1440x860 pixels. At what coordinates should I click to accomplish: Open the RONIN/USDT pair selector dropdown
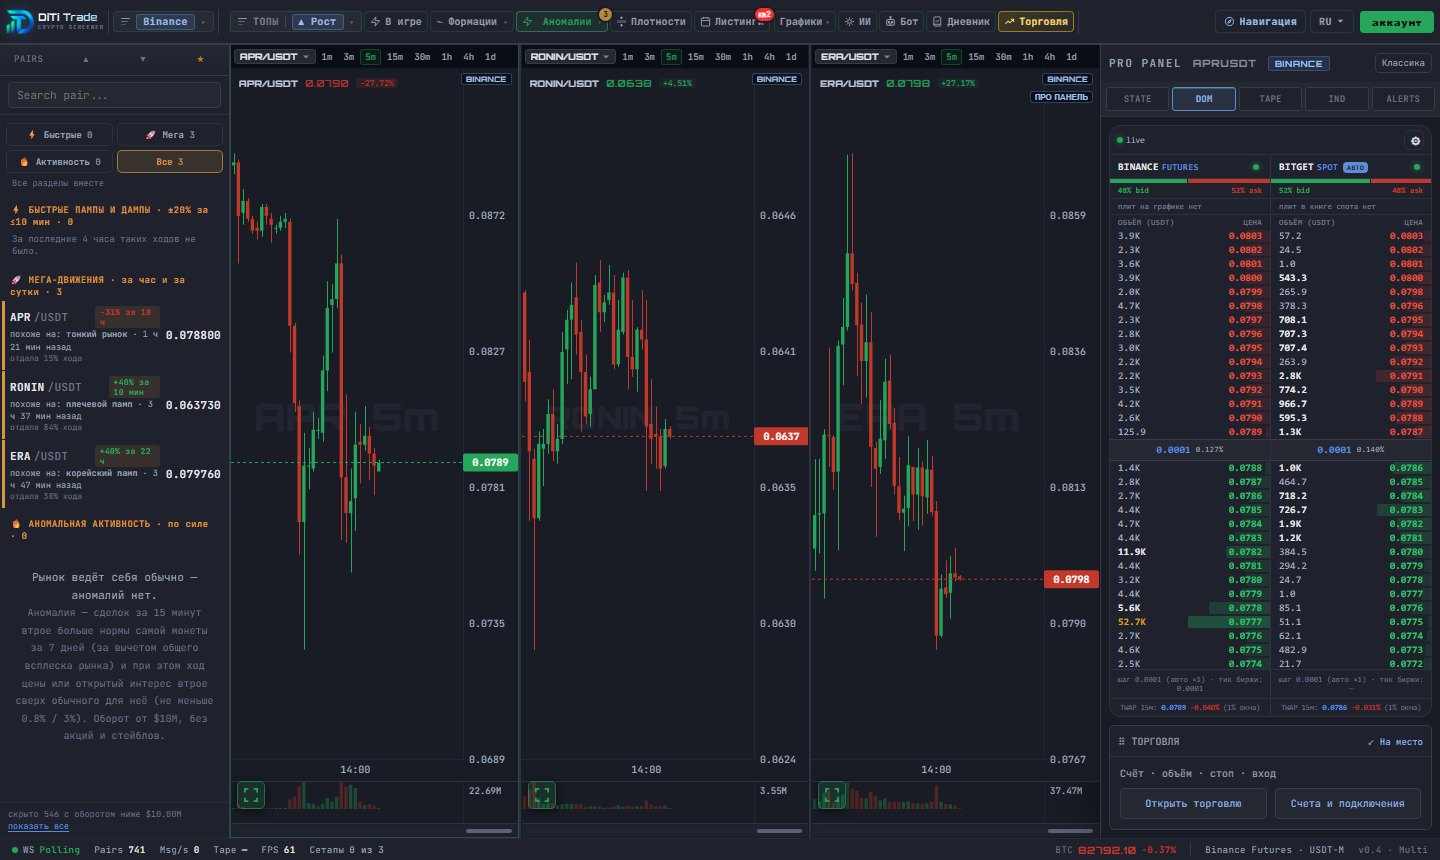pyautogui.click(x=570, y=57)
